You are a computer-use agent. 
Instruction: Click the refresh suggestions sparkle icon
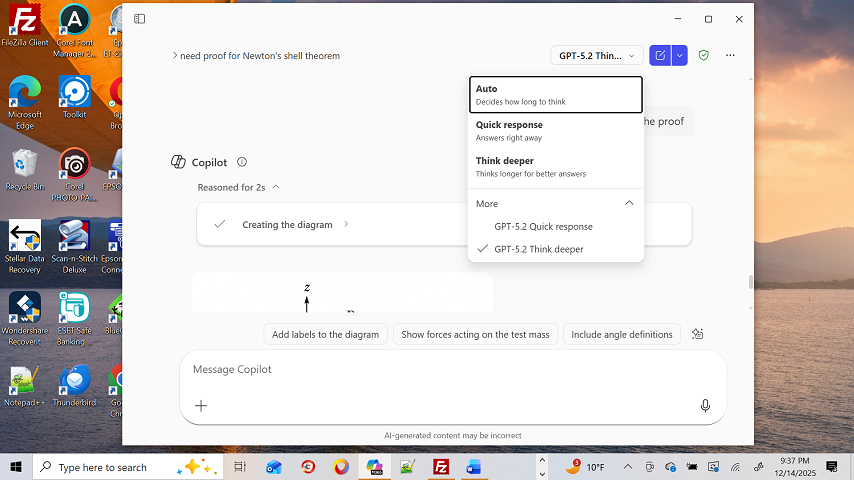pyautogui.click(x=698, y=334)
